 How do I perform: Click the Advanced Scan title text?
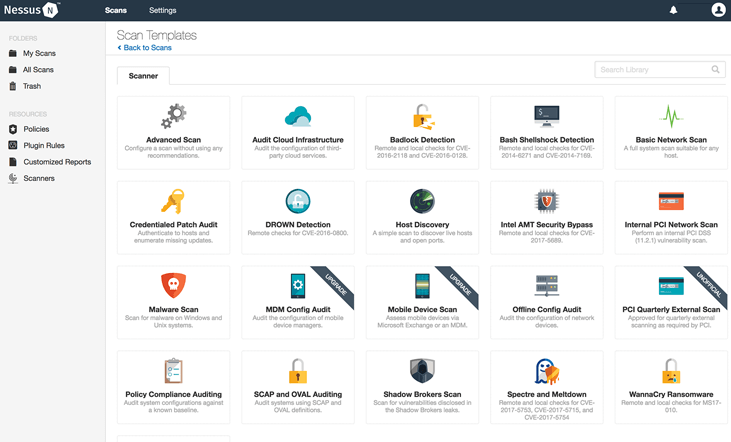point(173,139)
